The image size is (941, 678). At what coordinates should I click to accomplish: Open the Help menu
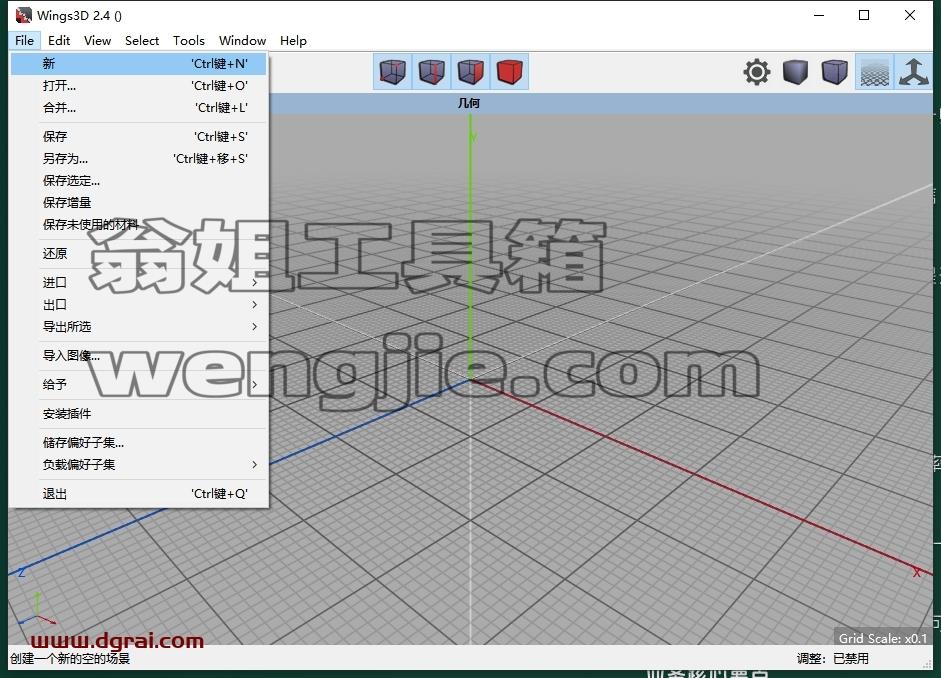pyautogui.click(x=293, y=41)
